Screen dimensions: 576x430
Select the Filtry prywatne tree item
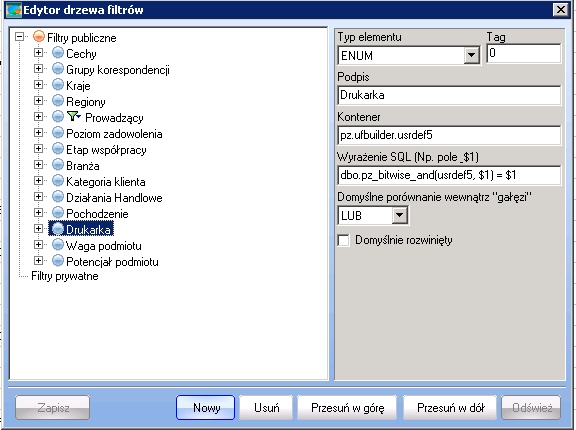[65, 276]
